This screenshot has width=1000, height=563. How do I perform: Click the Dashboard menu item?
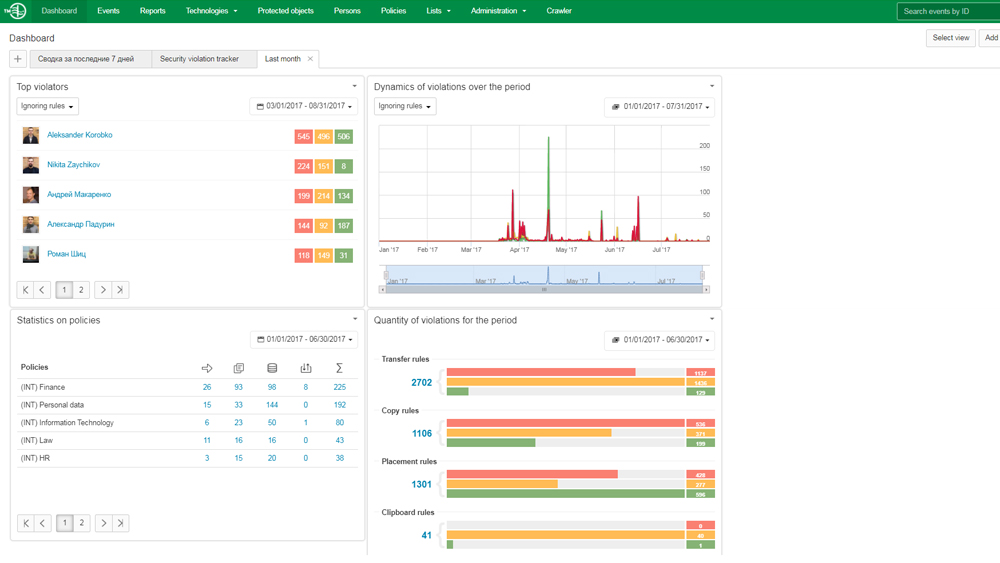[x=59, y=11]
